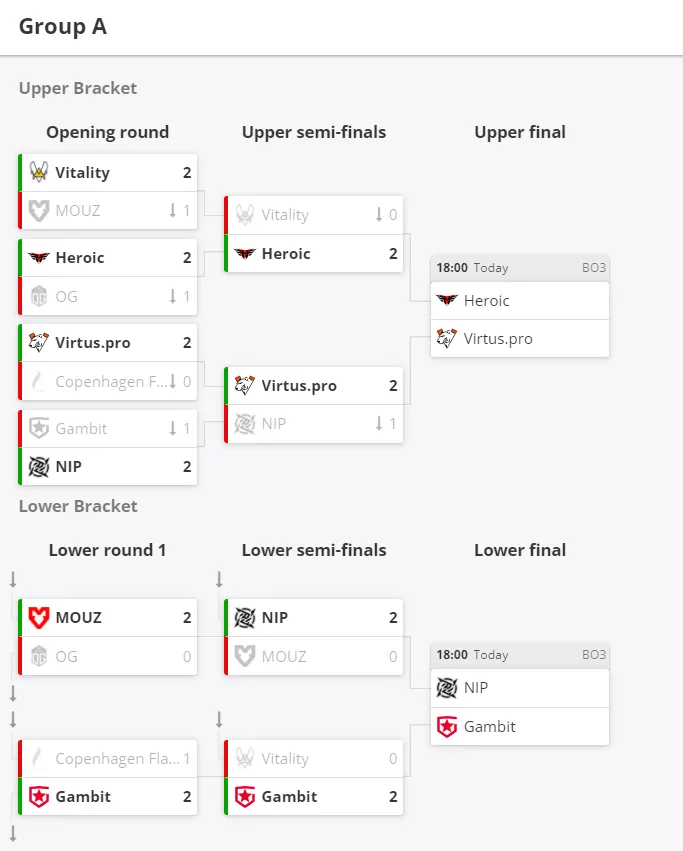
Task: Click NIP logo in Lower final match
Action: click(x=447, y=688)
